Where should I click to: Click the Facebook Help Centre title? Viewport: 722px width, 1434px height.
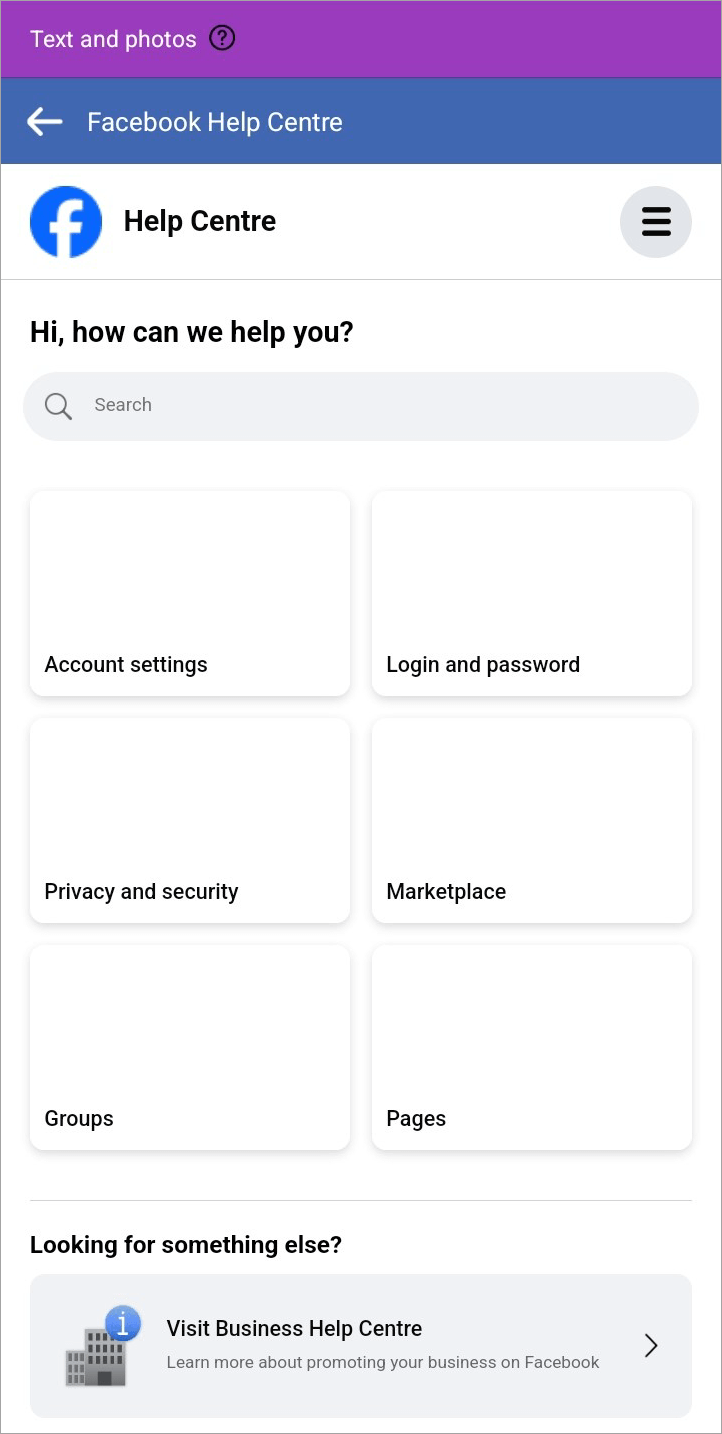(215, 122)
